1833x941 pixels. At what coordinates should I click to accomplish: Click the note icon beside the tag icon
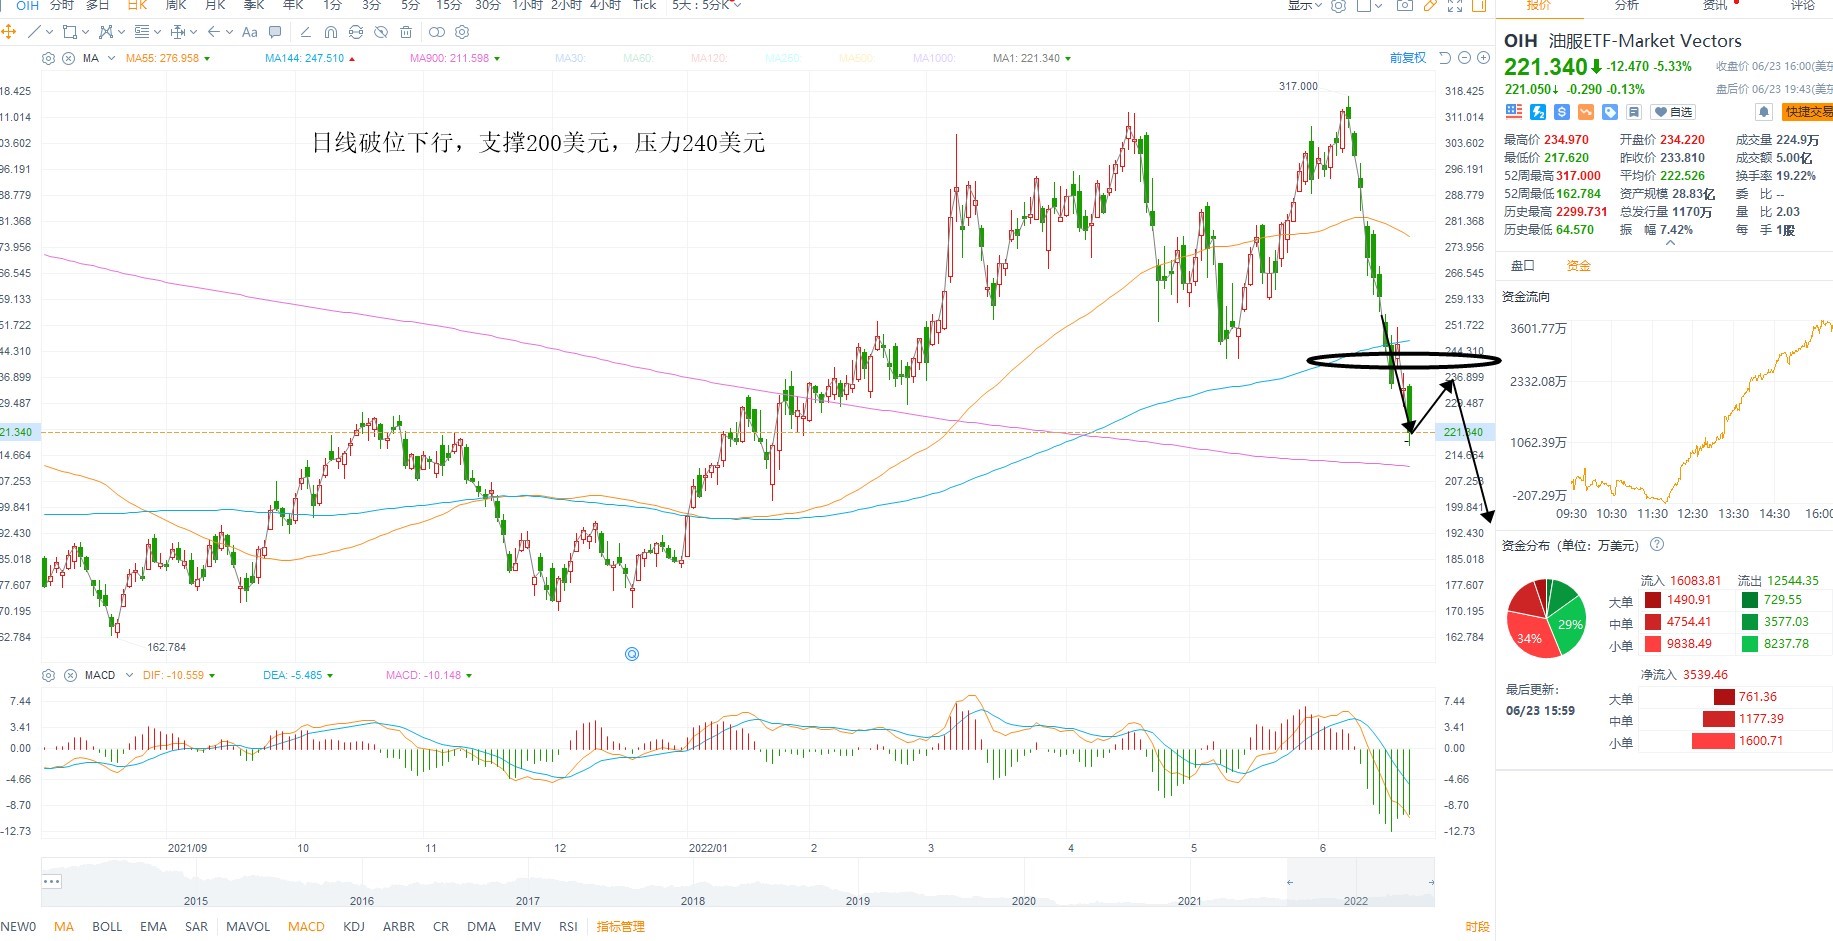point(1634,112)
